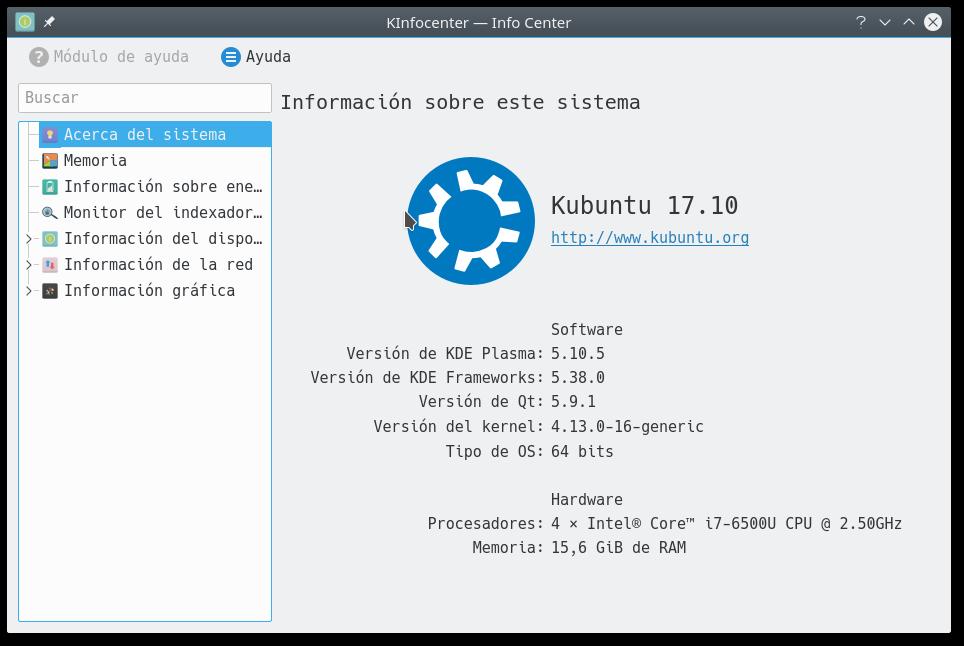Click the KInfocenter app icon in title bar

(x=25, y=22)
